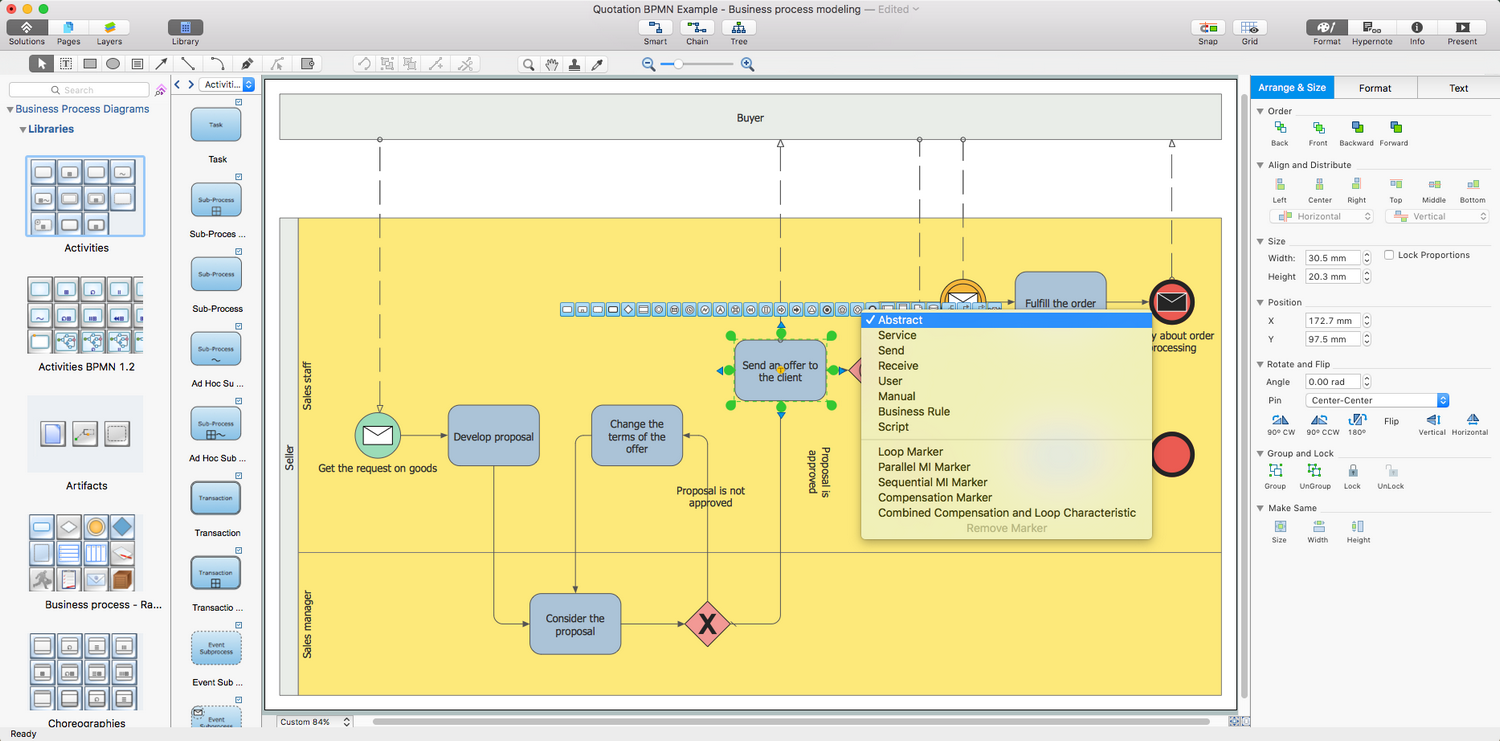Select the Smart connector icon

coord(655,28)
